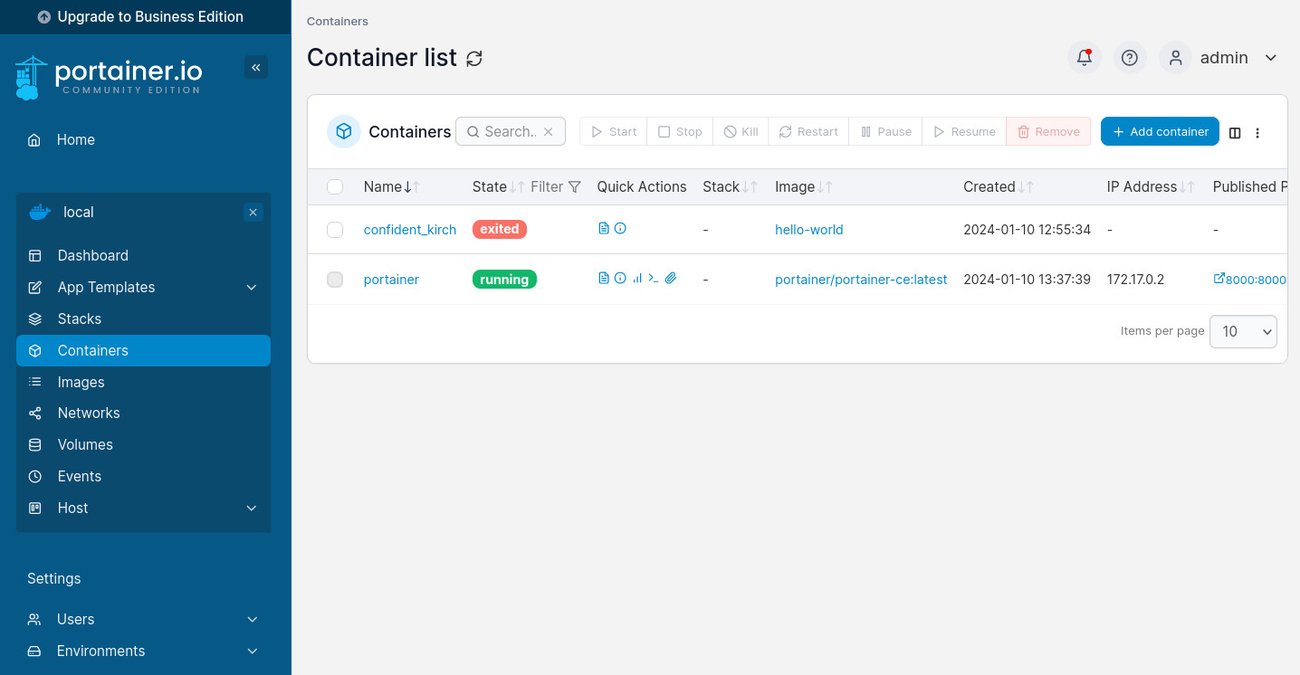The width and height of the screenshot is (1300, 675).
Task: Open the hello-world image link
Action: coord(808,229)
